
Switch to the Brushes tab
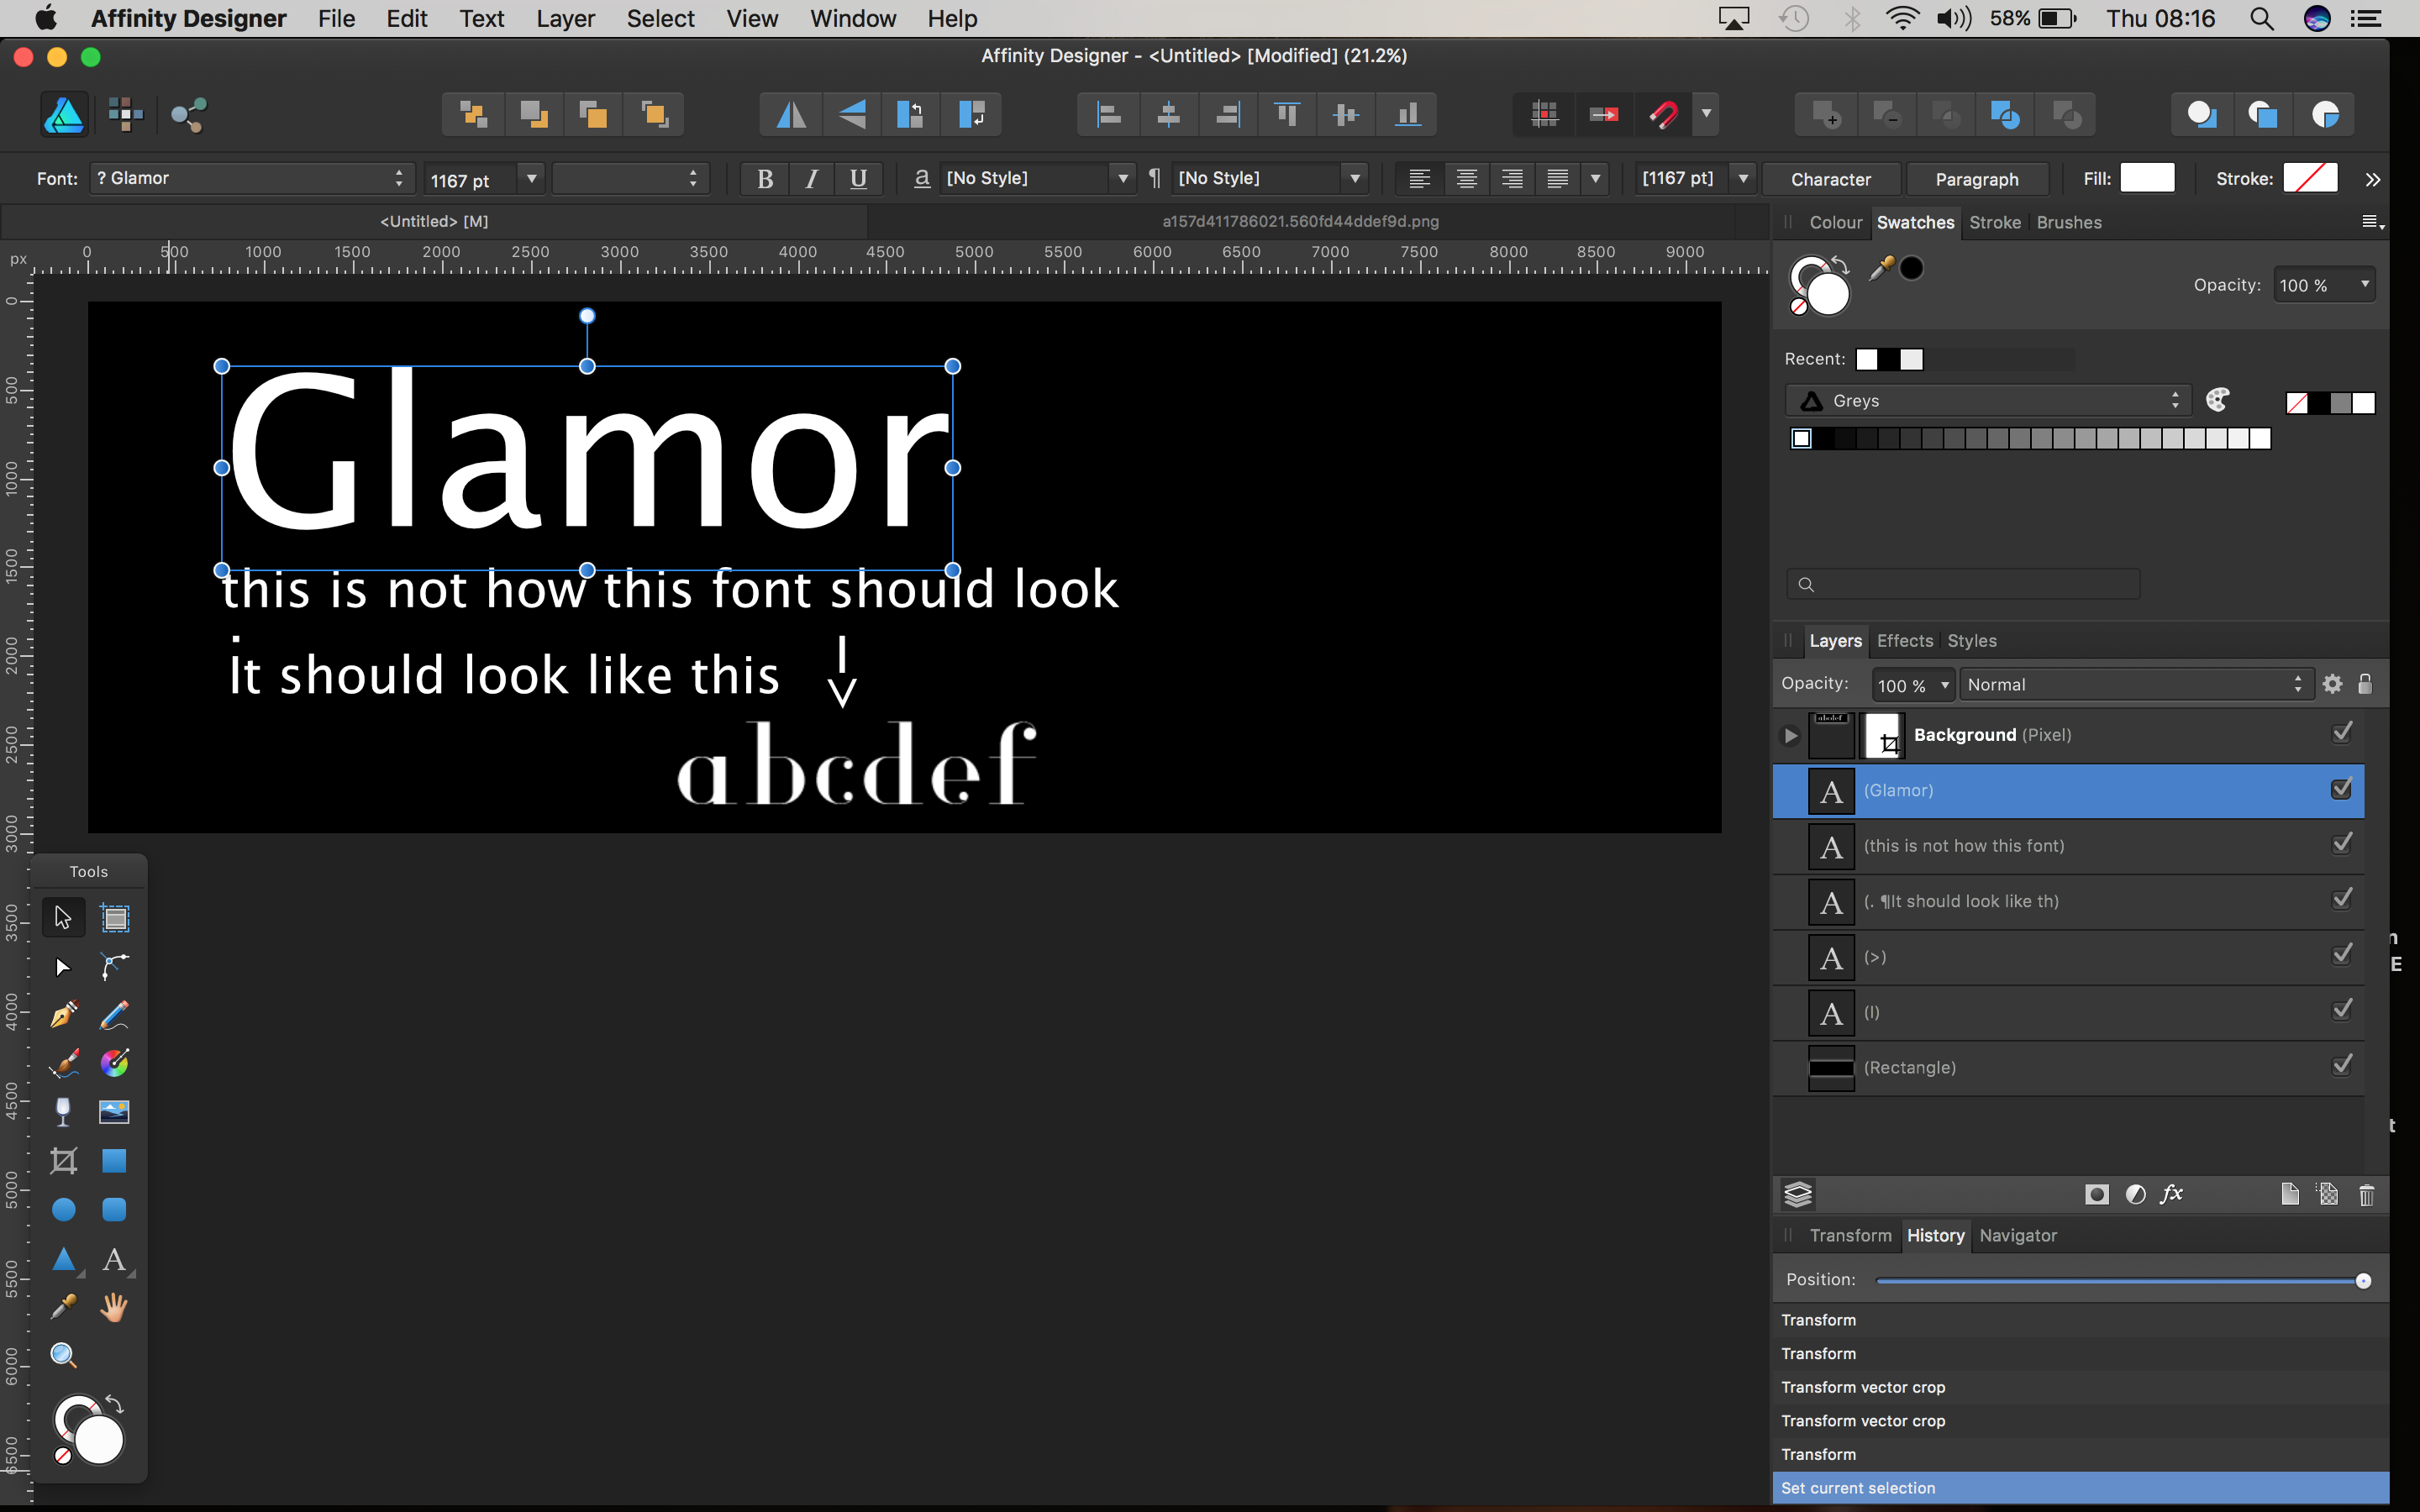pyautogui.click(x=2069, y=222)
